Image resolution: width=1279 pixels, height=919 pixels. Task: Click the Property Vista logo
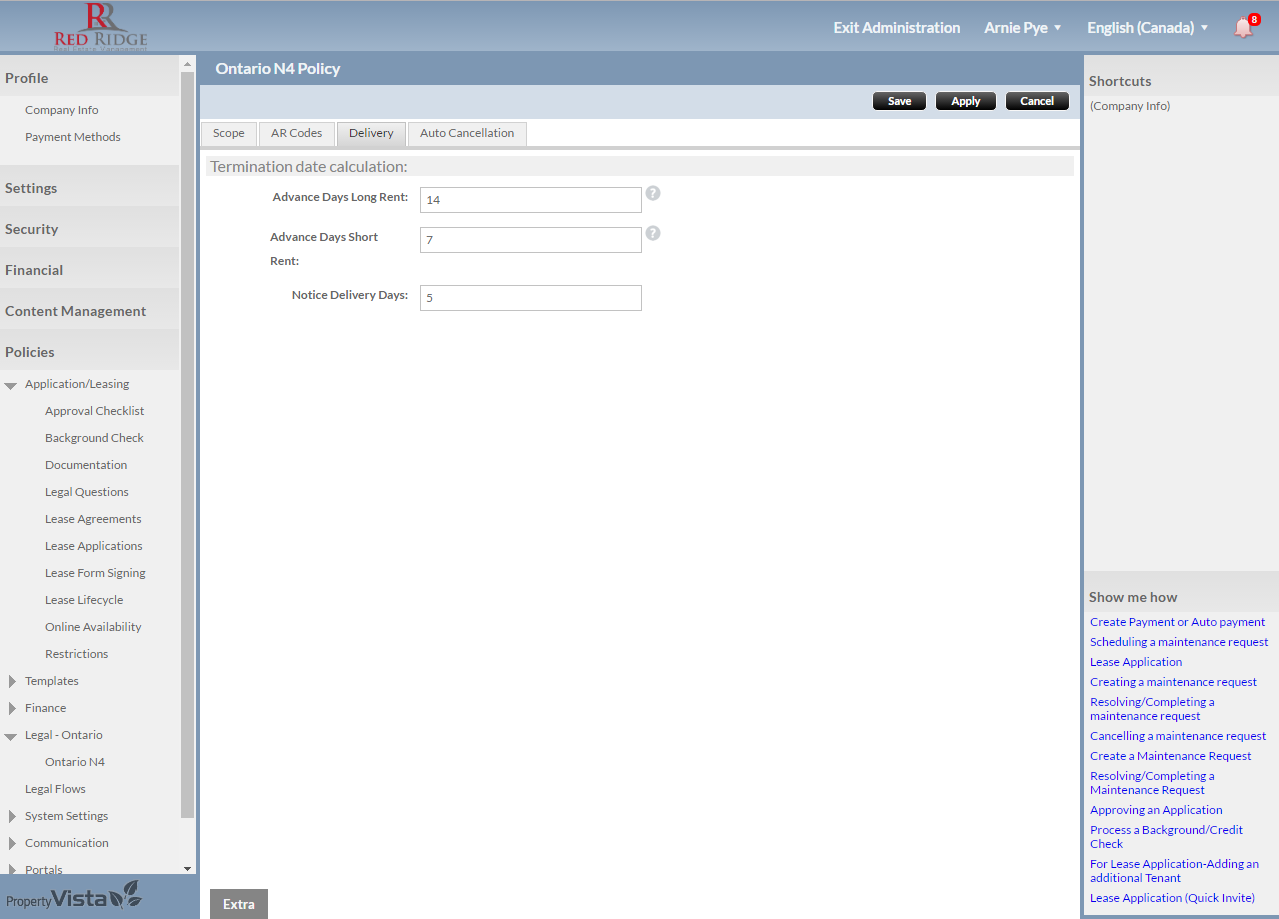[74, 897]
